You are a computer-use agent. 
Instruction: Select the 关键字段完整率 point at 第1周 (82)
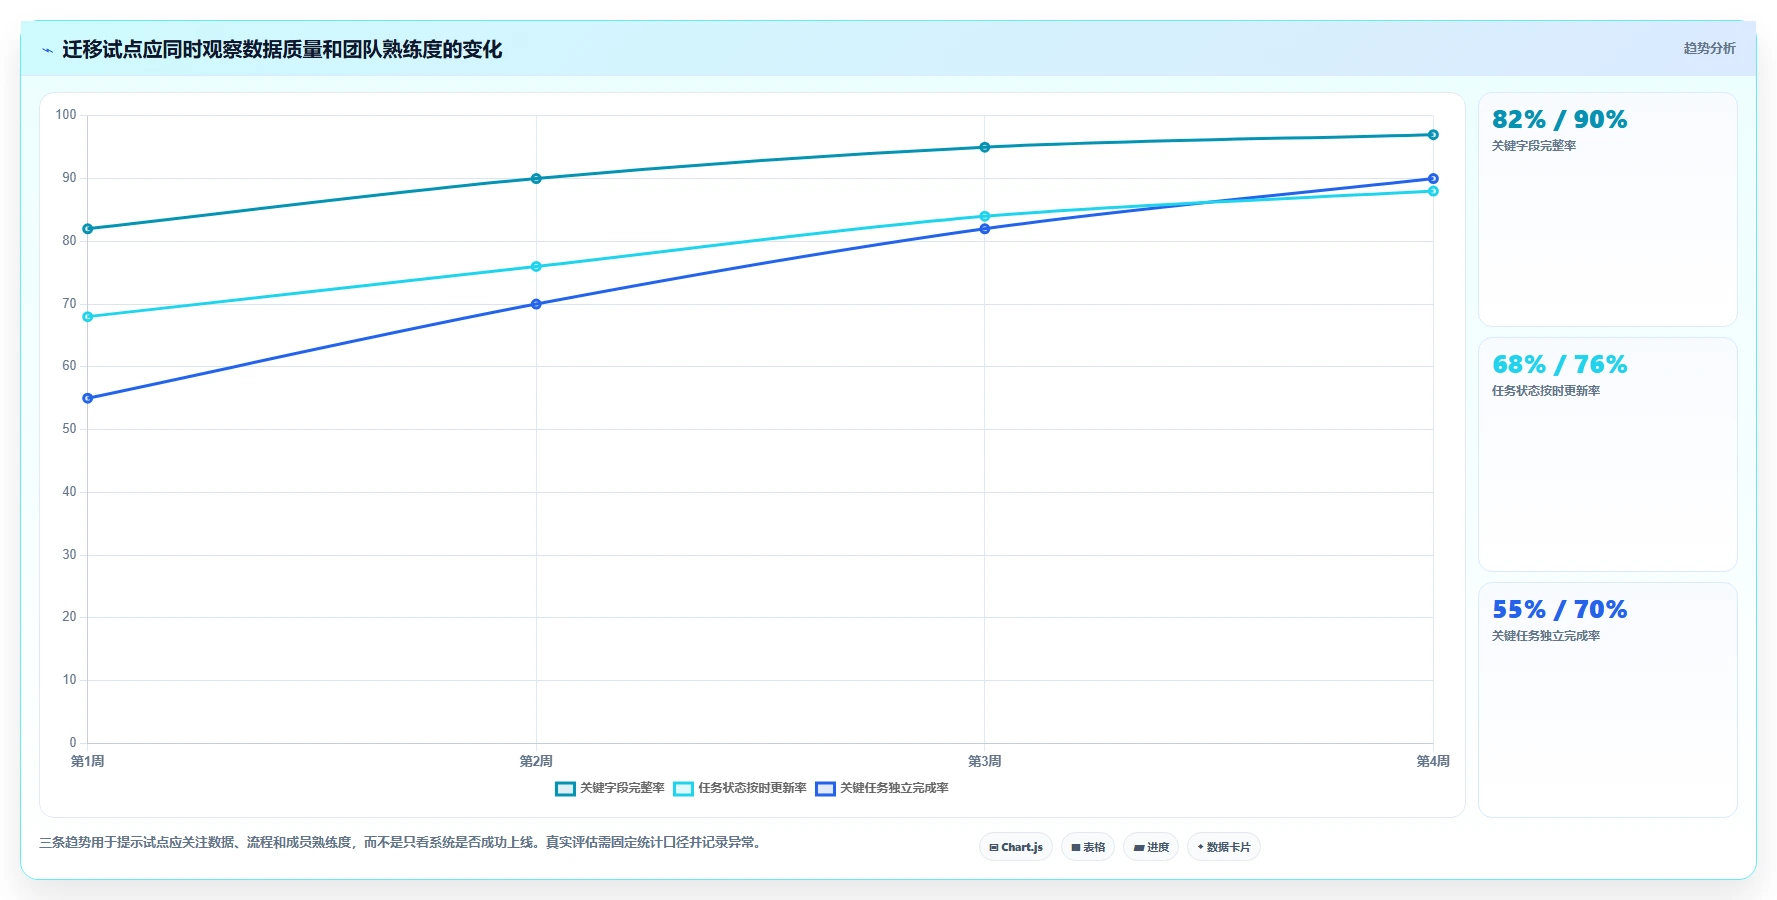coord(88,229)
